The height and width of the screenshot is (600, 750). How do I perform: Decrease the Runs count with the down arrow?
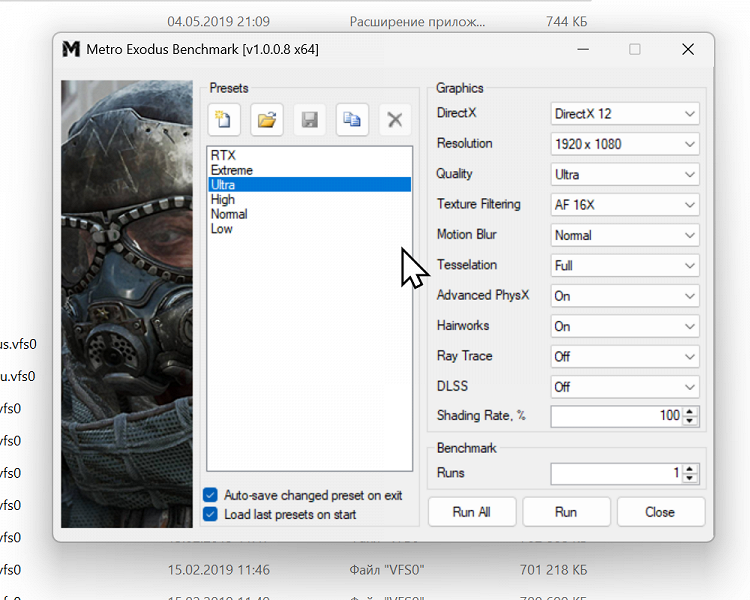pos(691,478)
